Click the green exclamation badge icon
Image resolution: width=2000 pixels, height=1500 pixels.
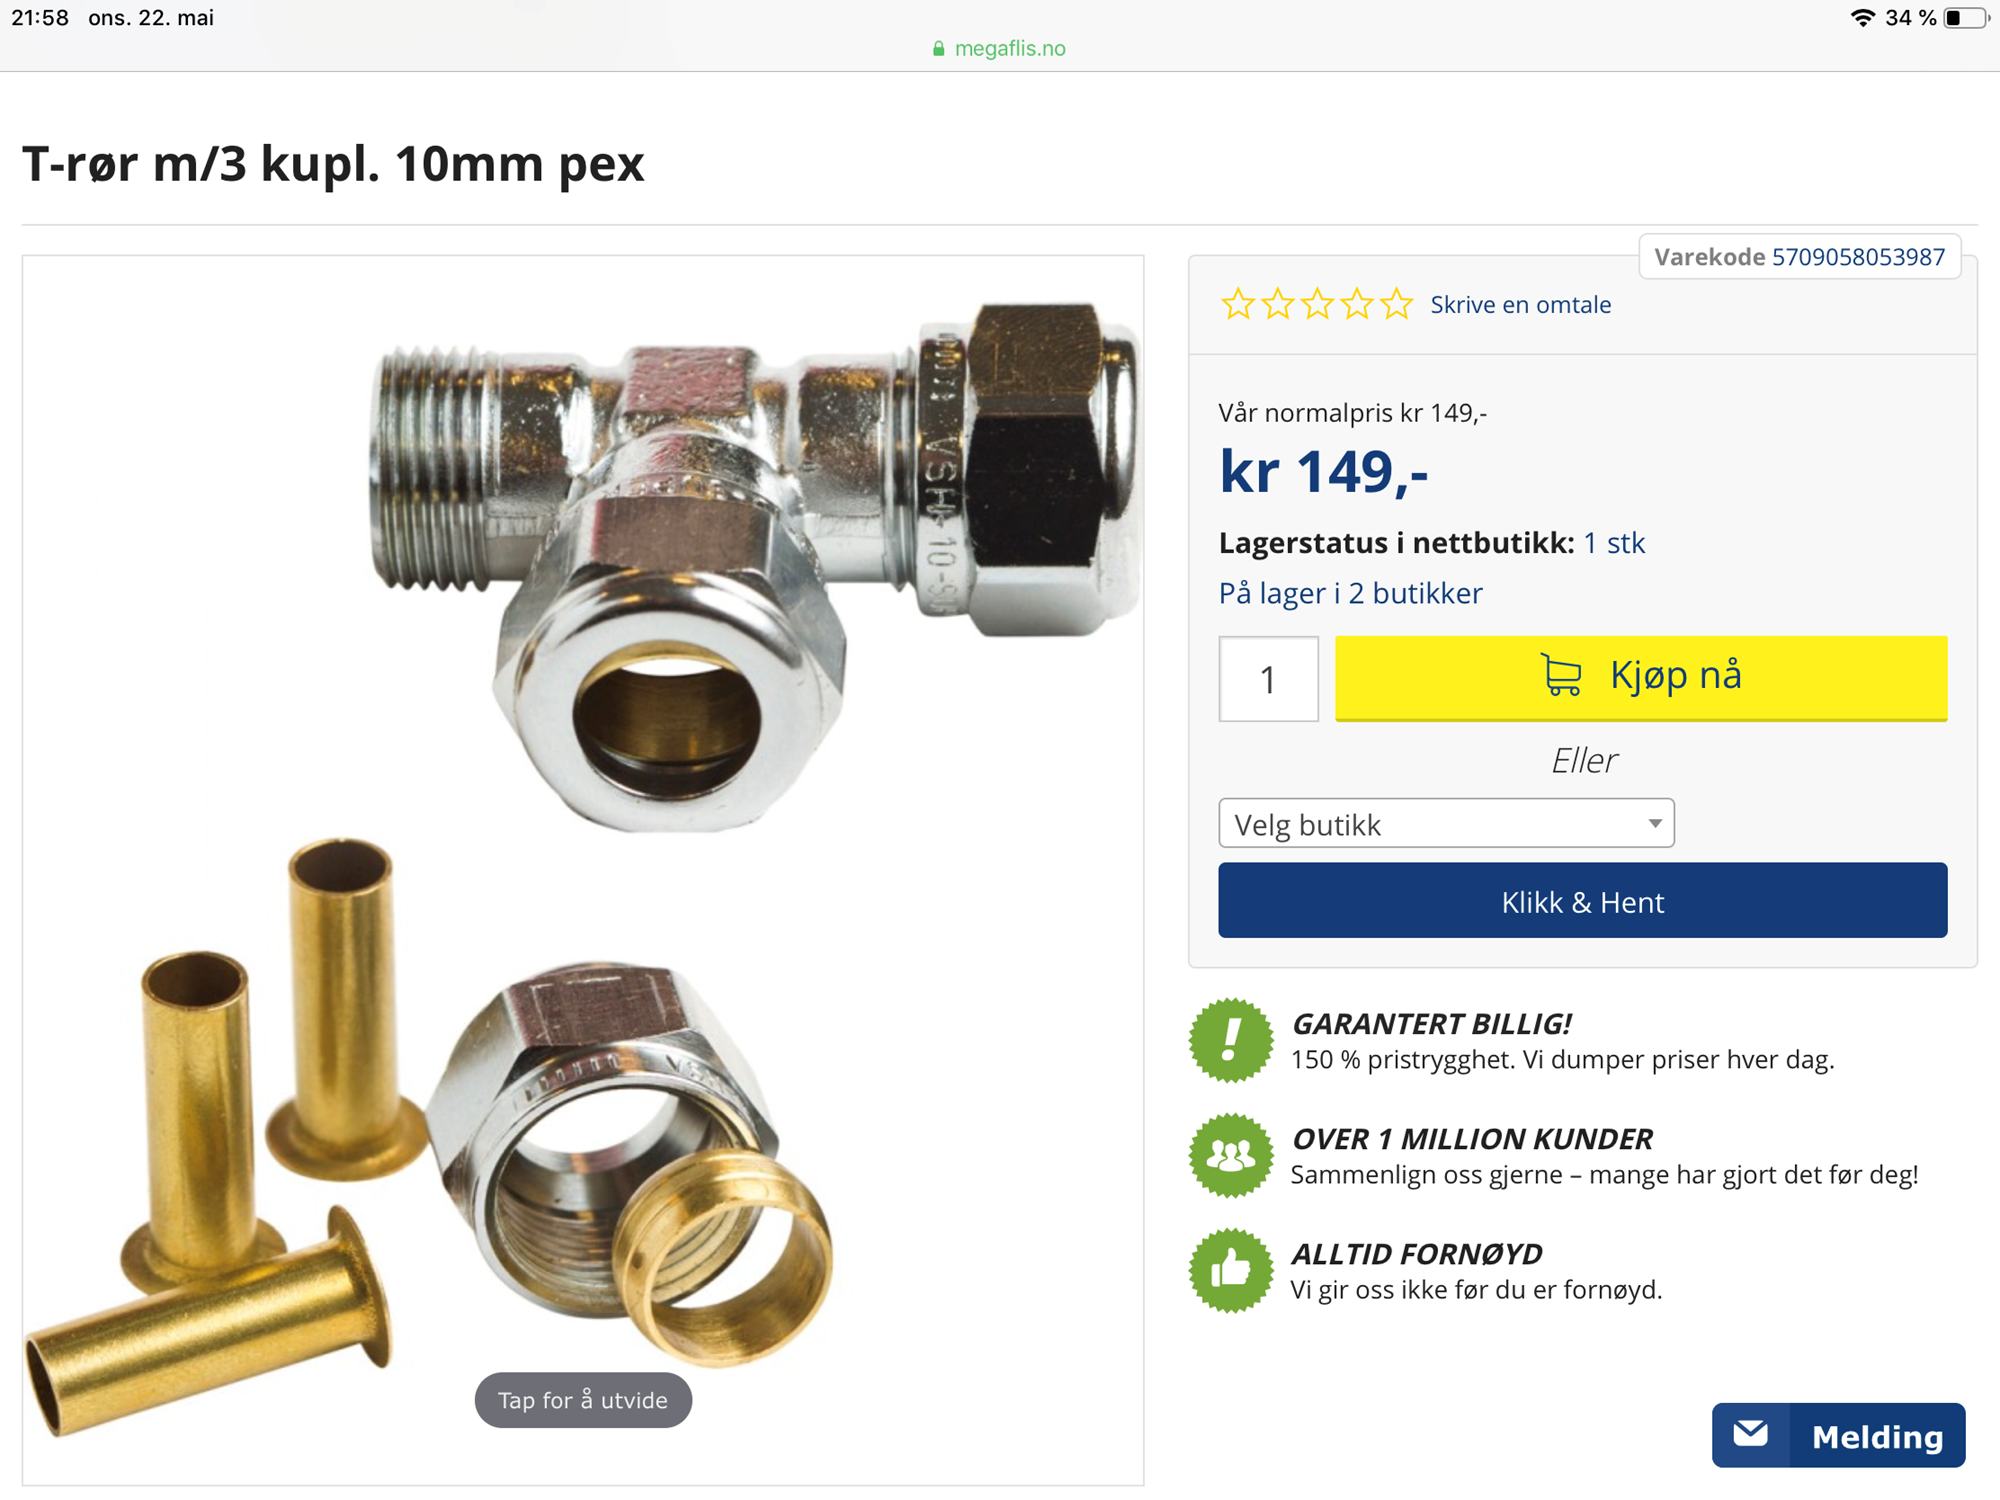1231,1040
